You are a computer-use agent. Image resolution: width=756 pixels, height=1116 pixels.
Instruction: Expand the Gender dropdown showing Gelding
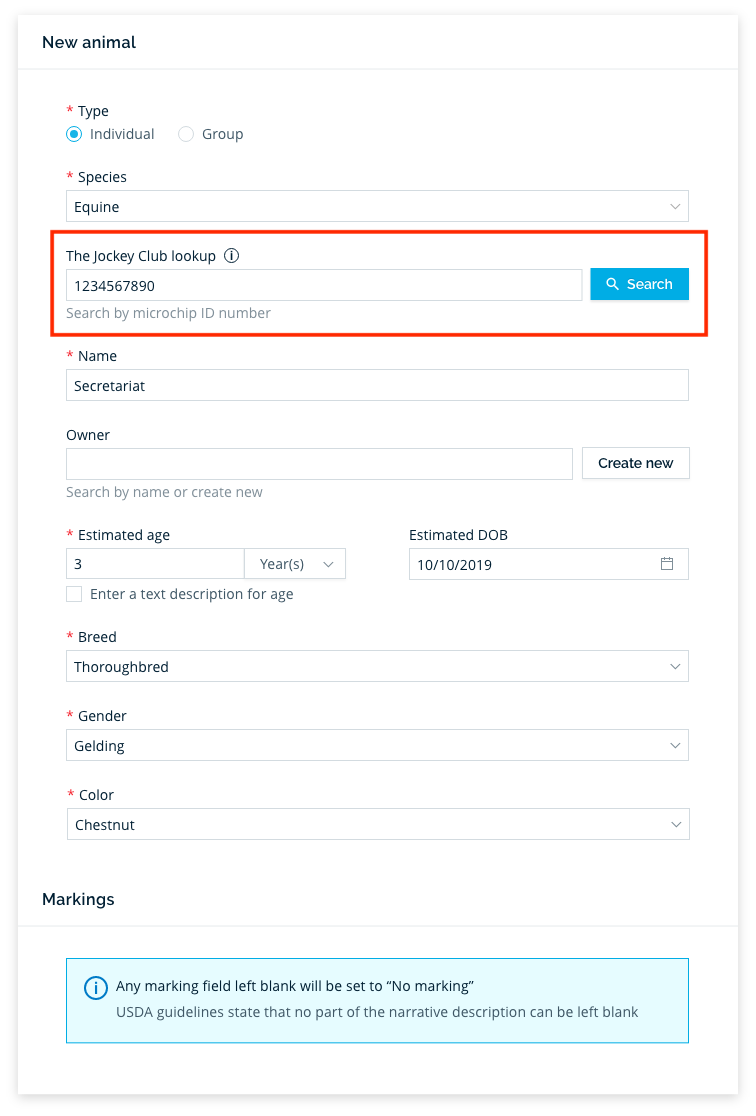click(x=377, y=745)
